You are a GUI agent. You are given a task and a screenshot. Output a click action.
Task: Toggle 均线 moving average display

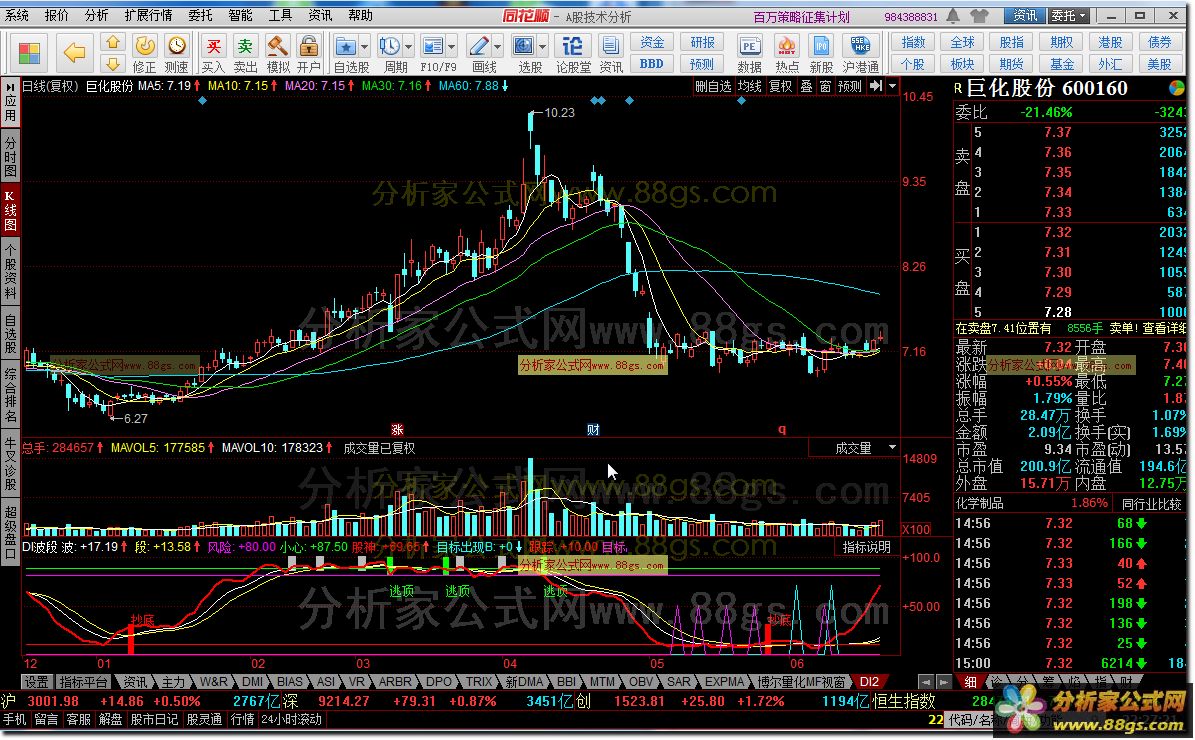(x=750, y=86)
